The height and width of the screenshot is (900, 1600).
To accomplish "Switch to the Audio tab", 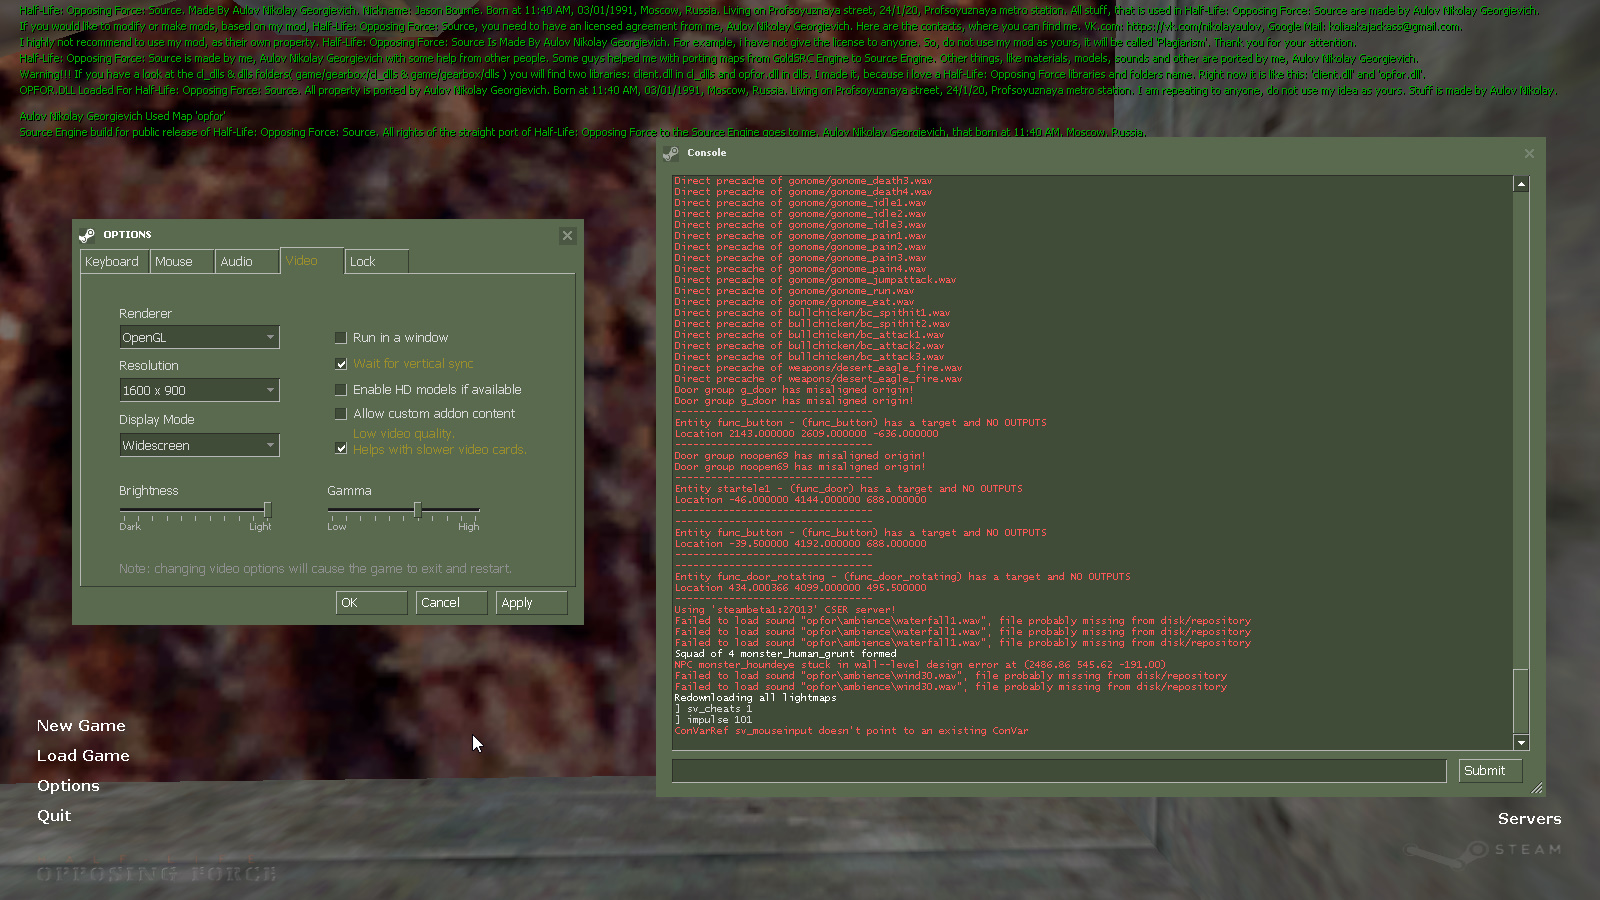I will pos(246,261).
